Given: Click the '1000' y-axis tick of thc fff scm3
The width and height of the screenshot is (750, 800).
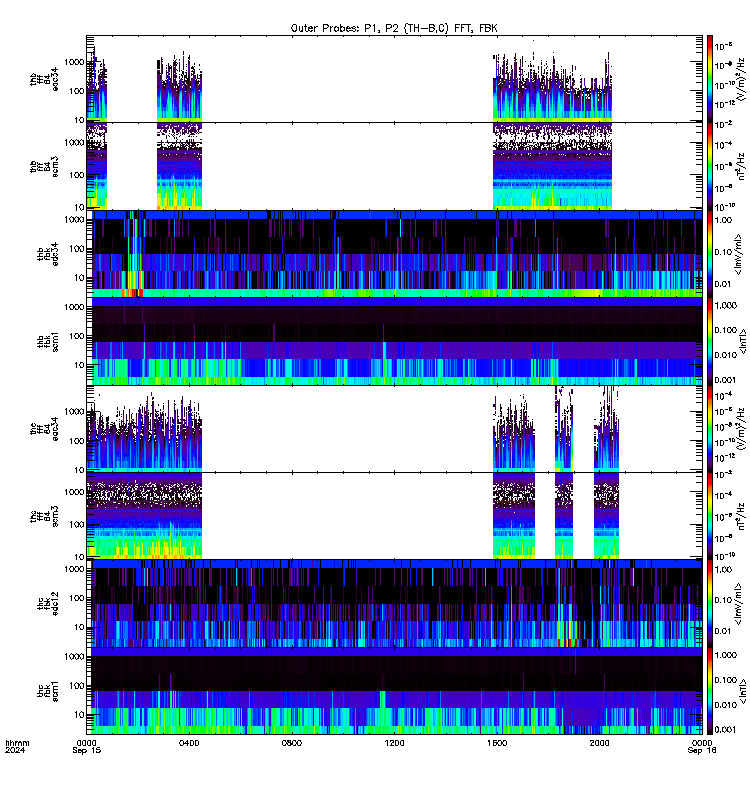Looking at the screenshot, I should click(74, 492).
